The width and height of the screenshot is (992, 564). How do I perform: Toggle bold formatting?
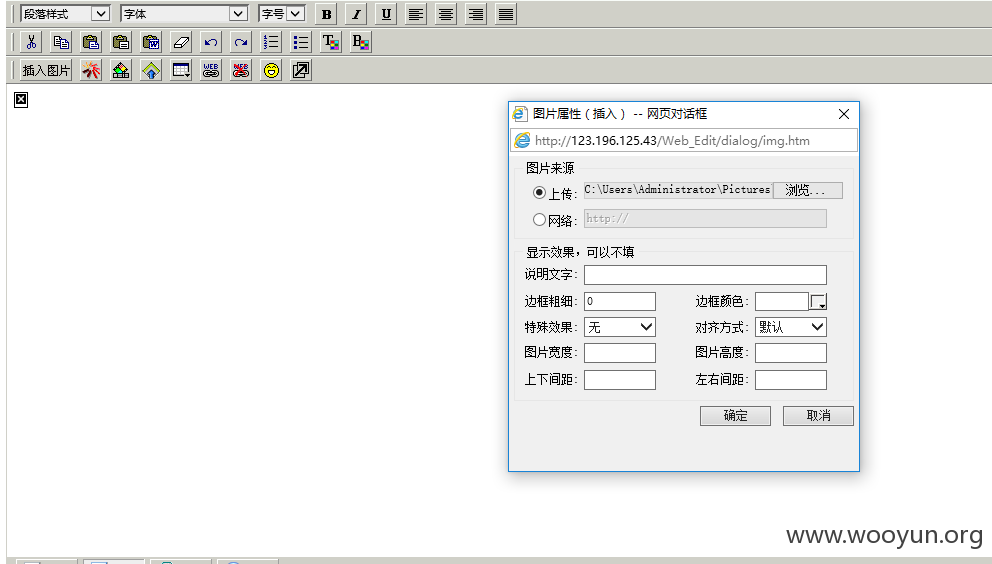point(326,14)
